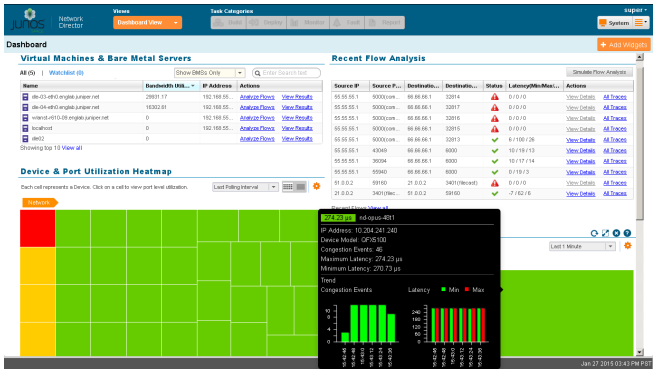Click success check icon for port 32813 flow

coord(495,140)
